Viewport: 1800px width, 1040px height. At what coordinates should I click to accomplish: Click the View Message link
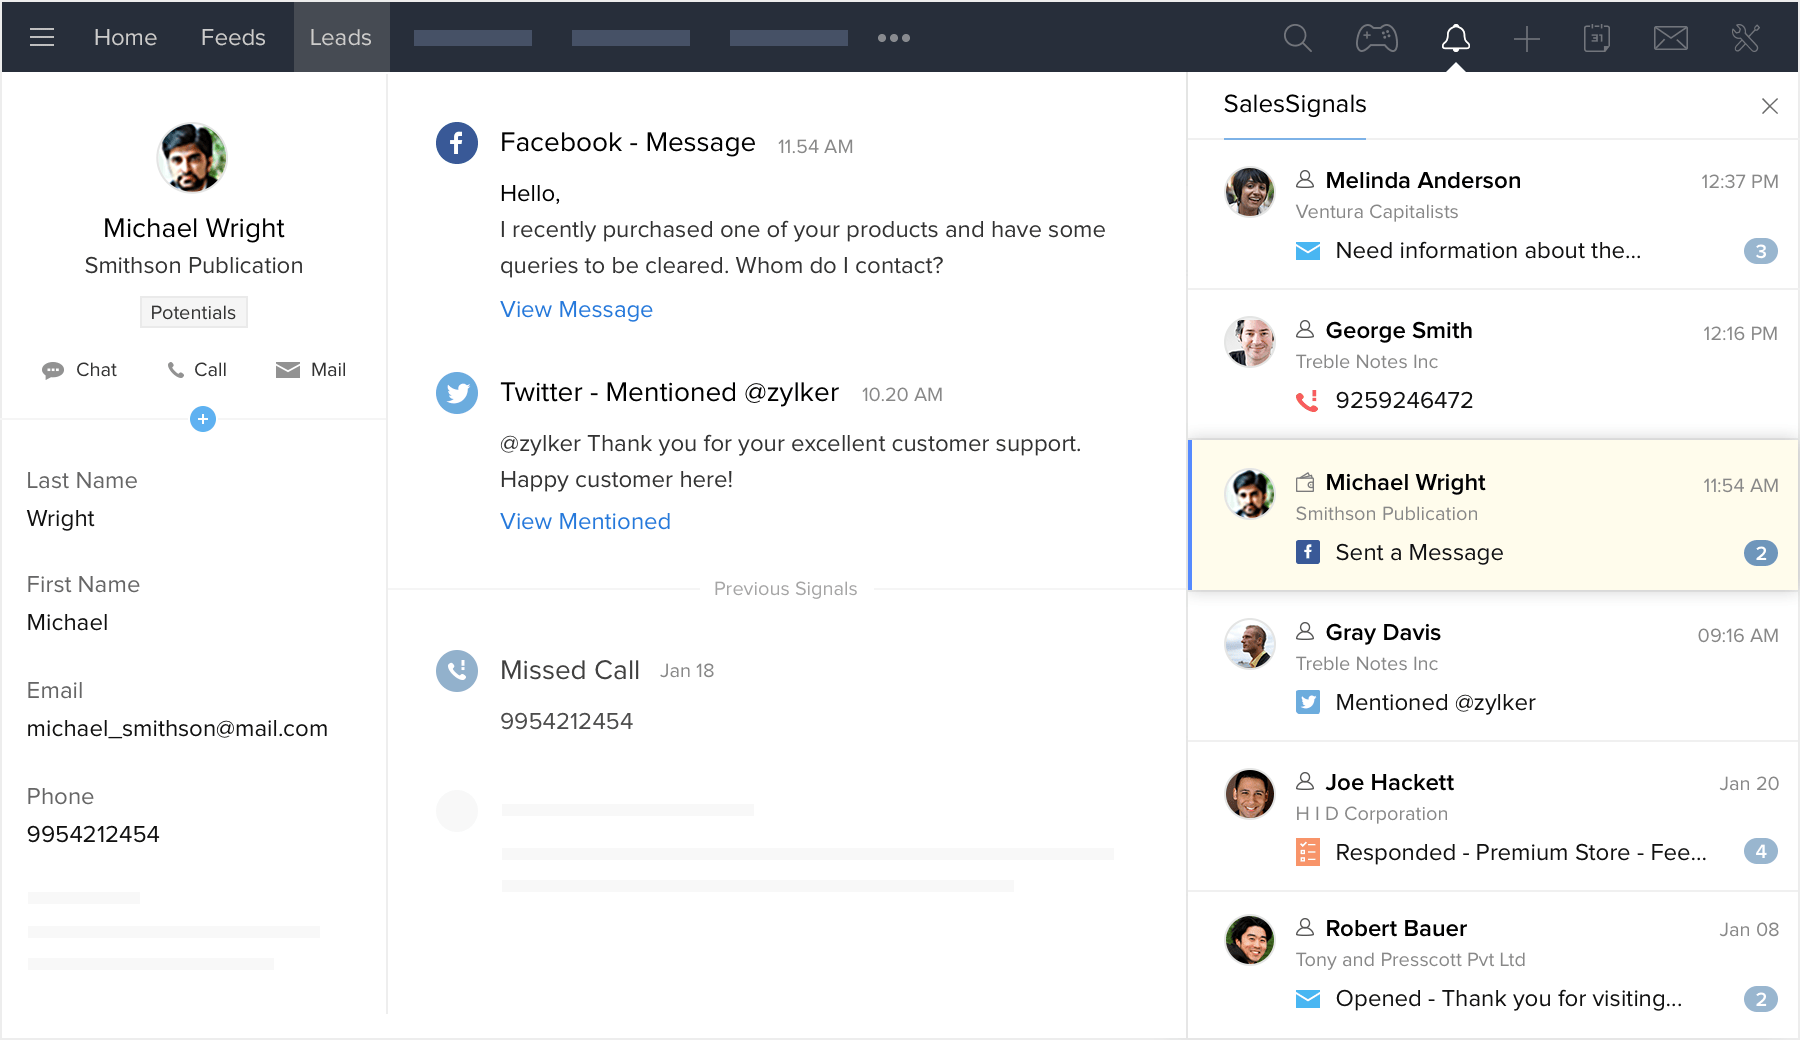click(x=576, y=310)
